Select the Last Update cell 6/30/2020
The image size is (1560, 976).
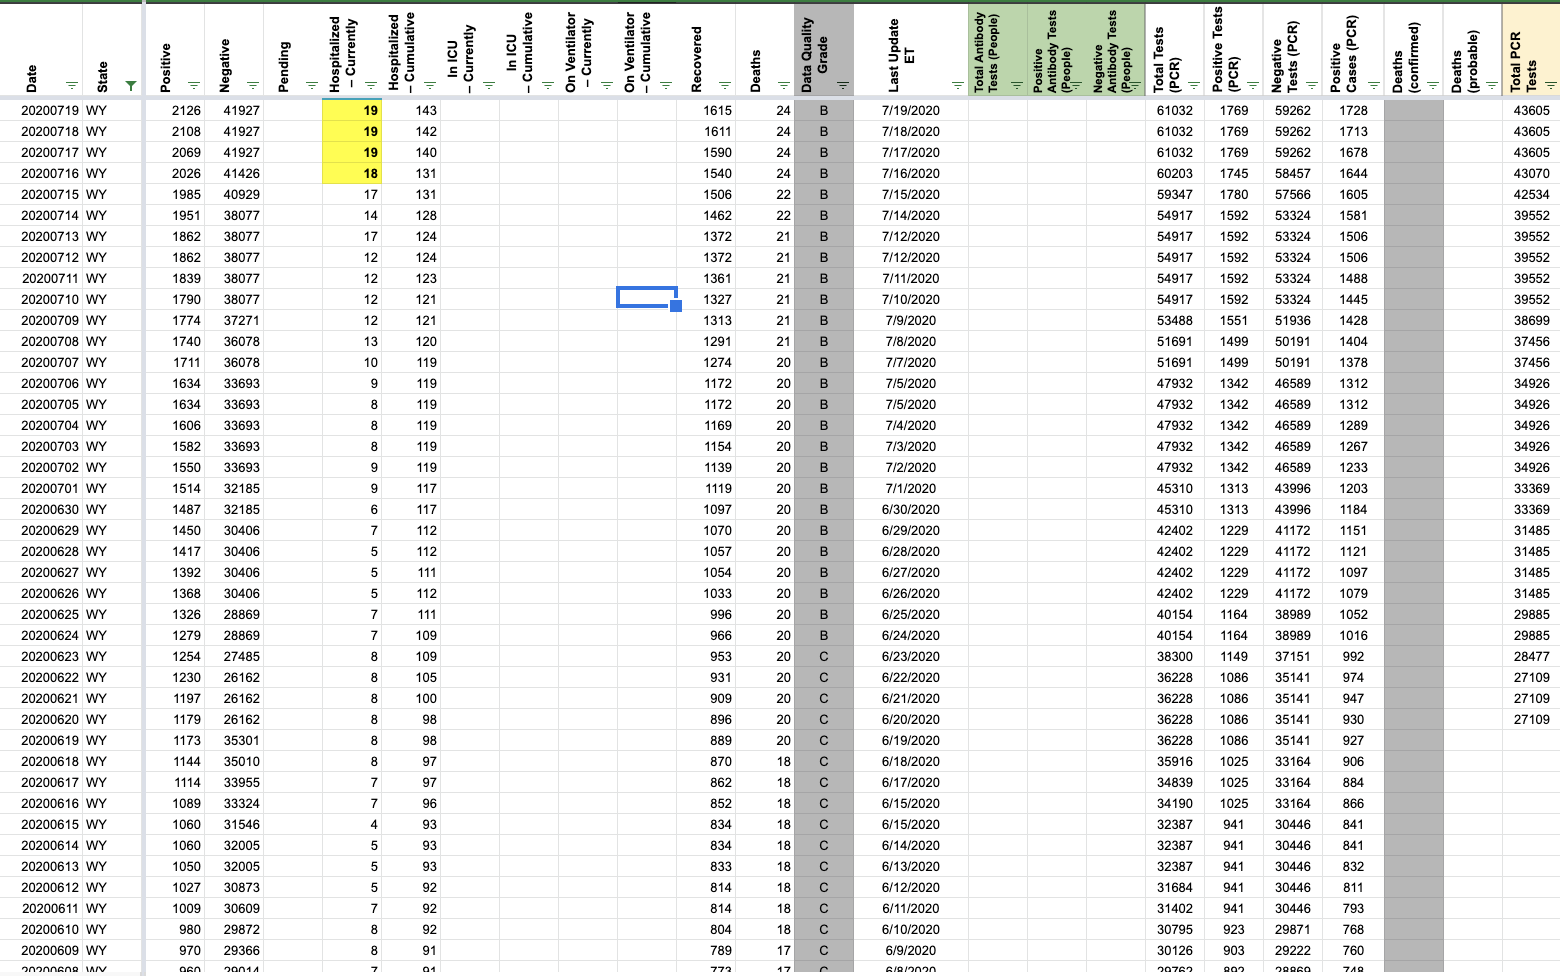[910, 509]
